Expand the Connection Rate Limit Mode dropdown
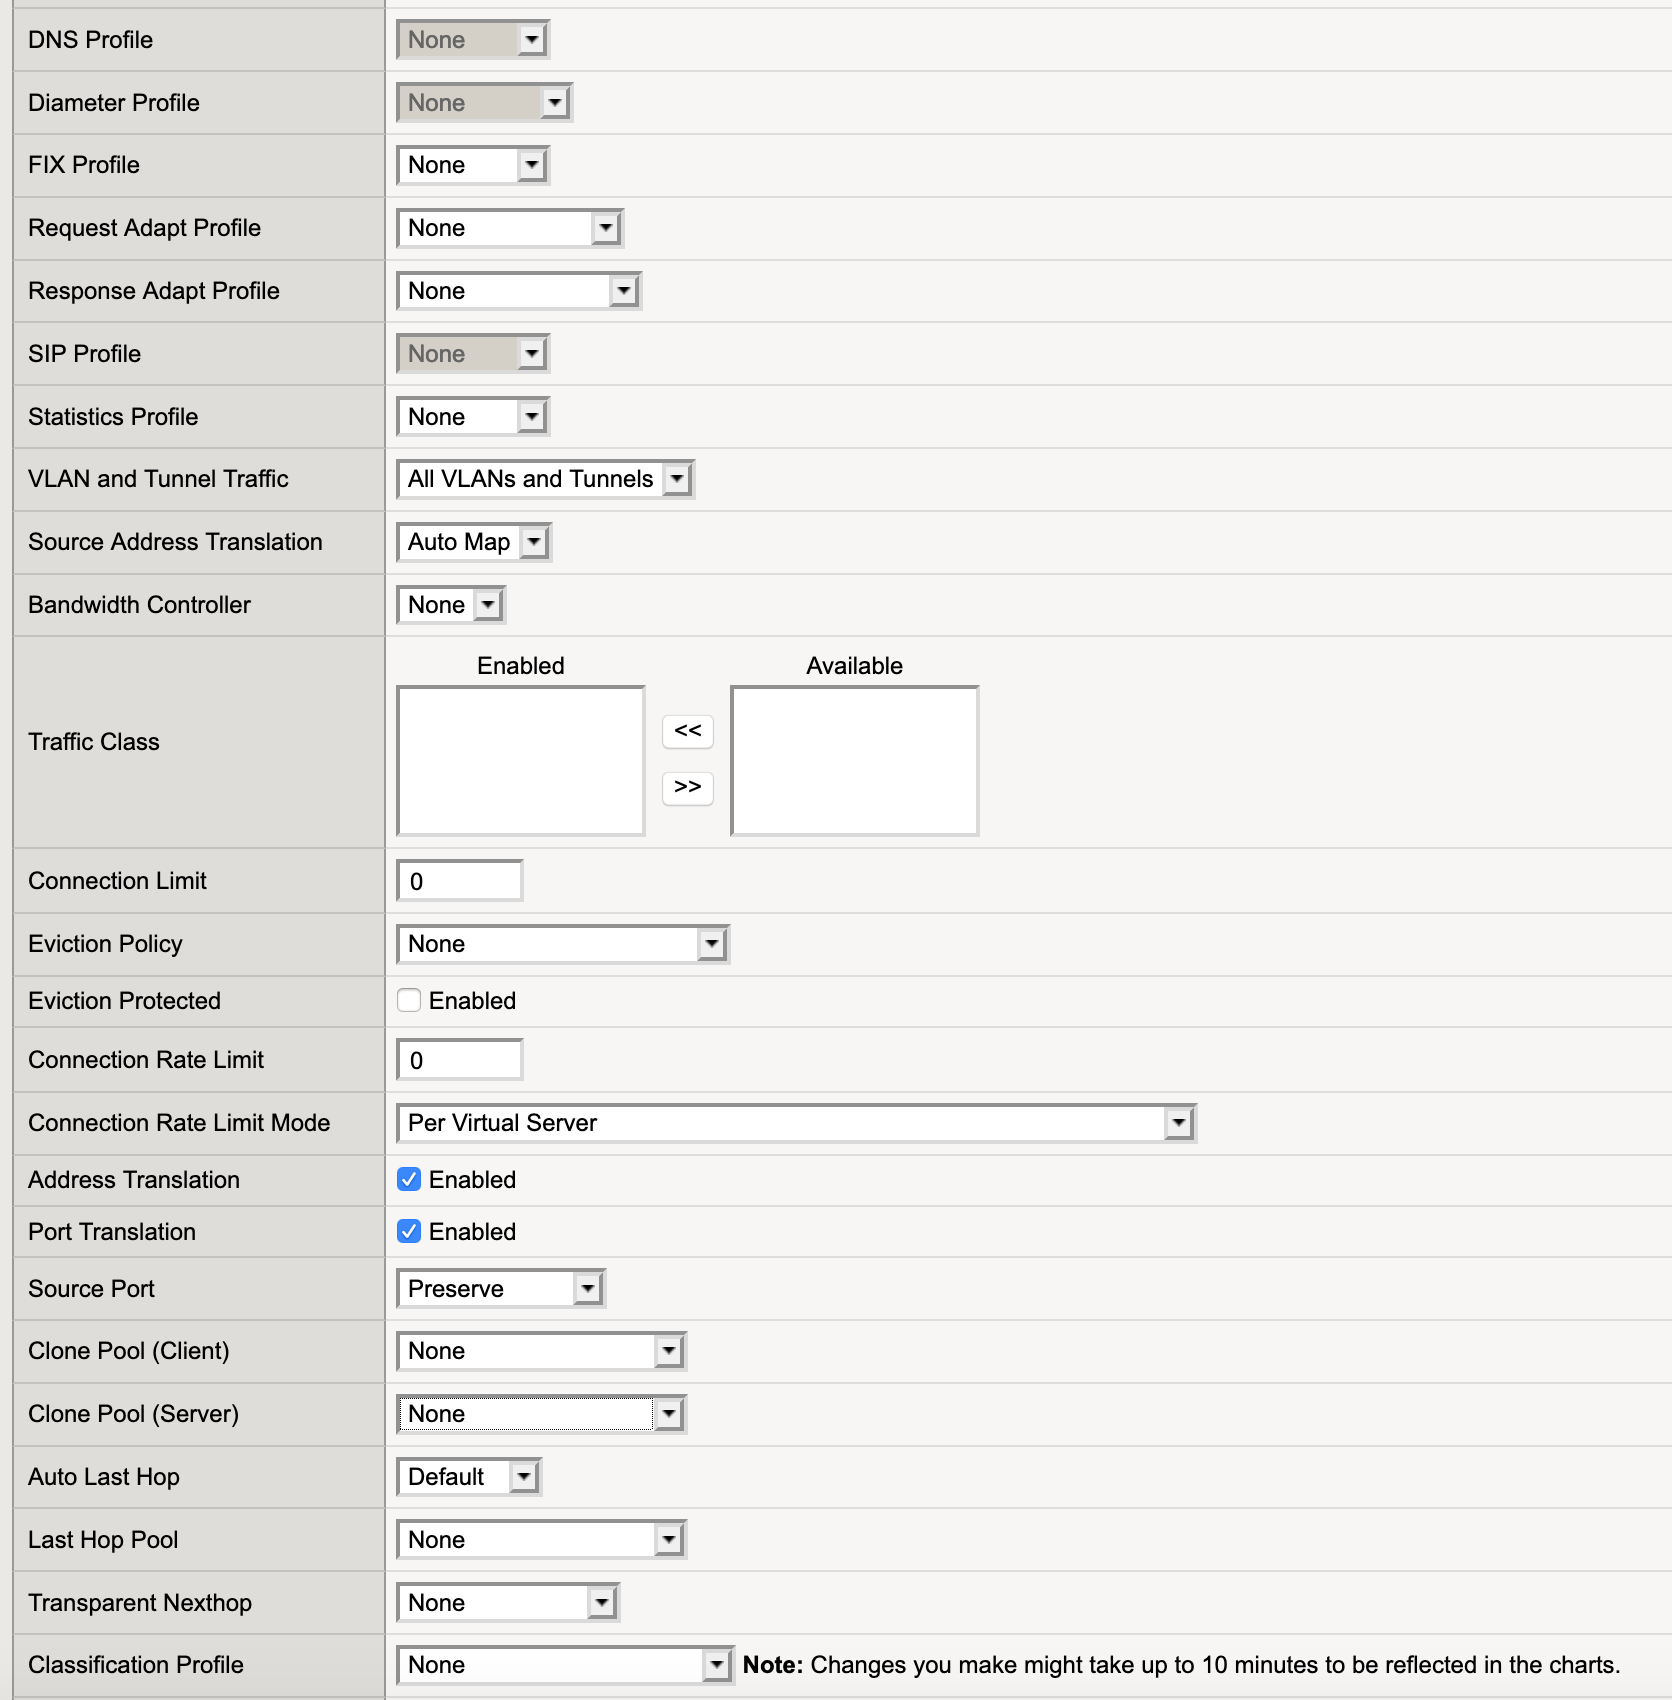Screen dimensions: 1672x1700 [x=796, y=1123]
